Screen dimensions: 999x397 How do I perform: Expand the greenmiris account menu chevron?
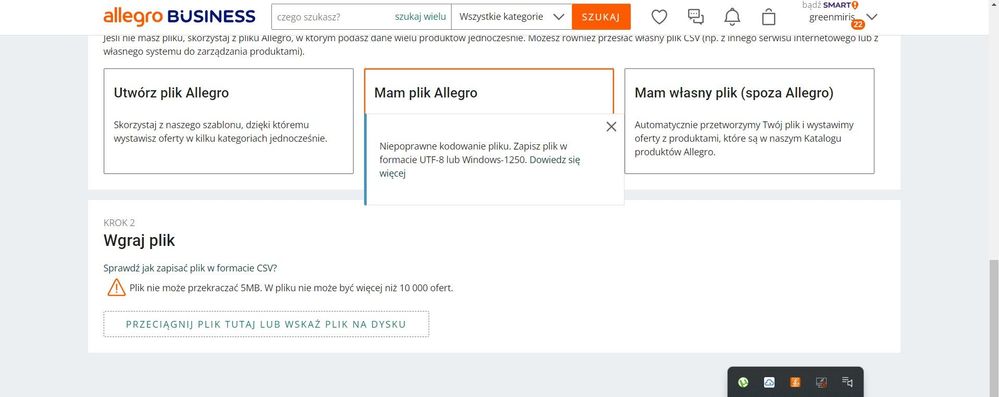pyautogui.click(x=872, y=17)
